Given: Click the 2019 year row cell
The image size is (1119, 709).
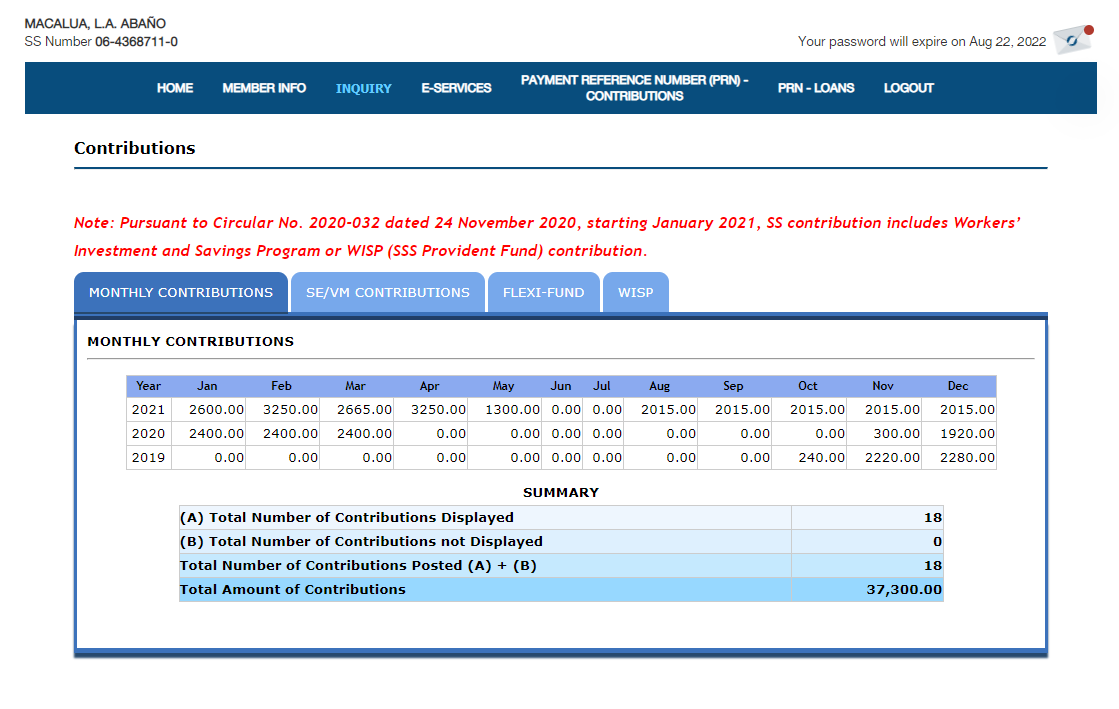Looking at the screenshot, I should point(148,457).
